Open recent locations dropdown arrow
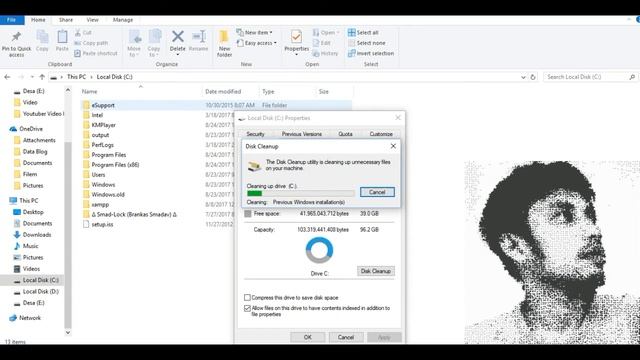This screenshot has width=640, height=360. pos(32,77)
